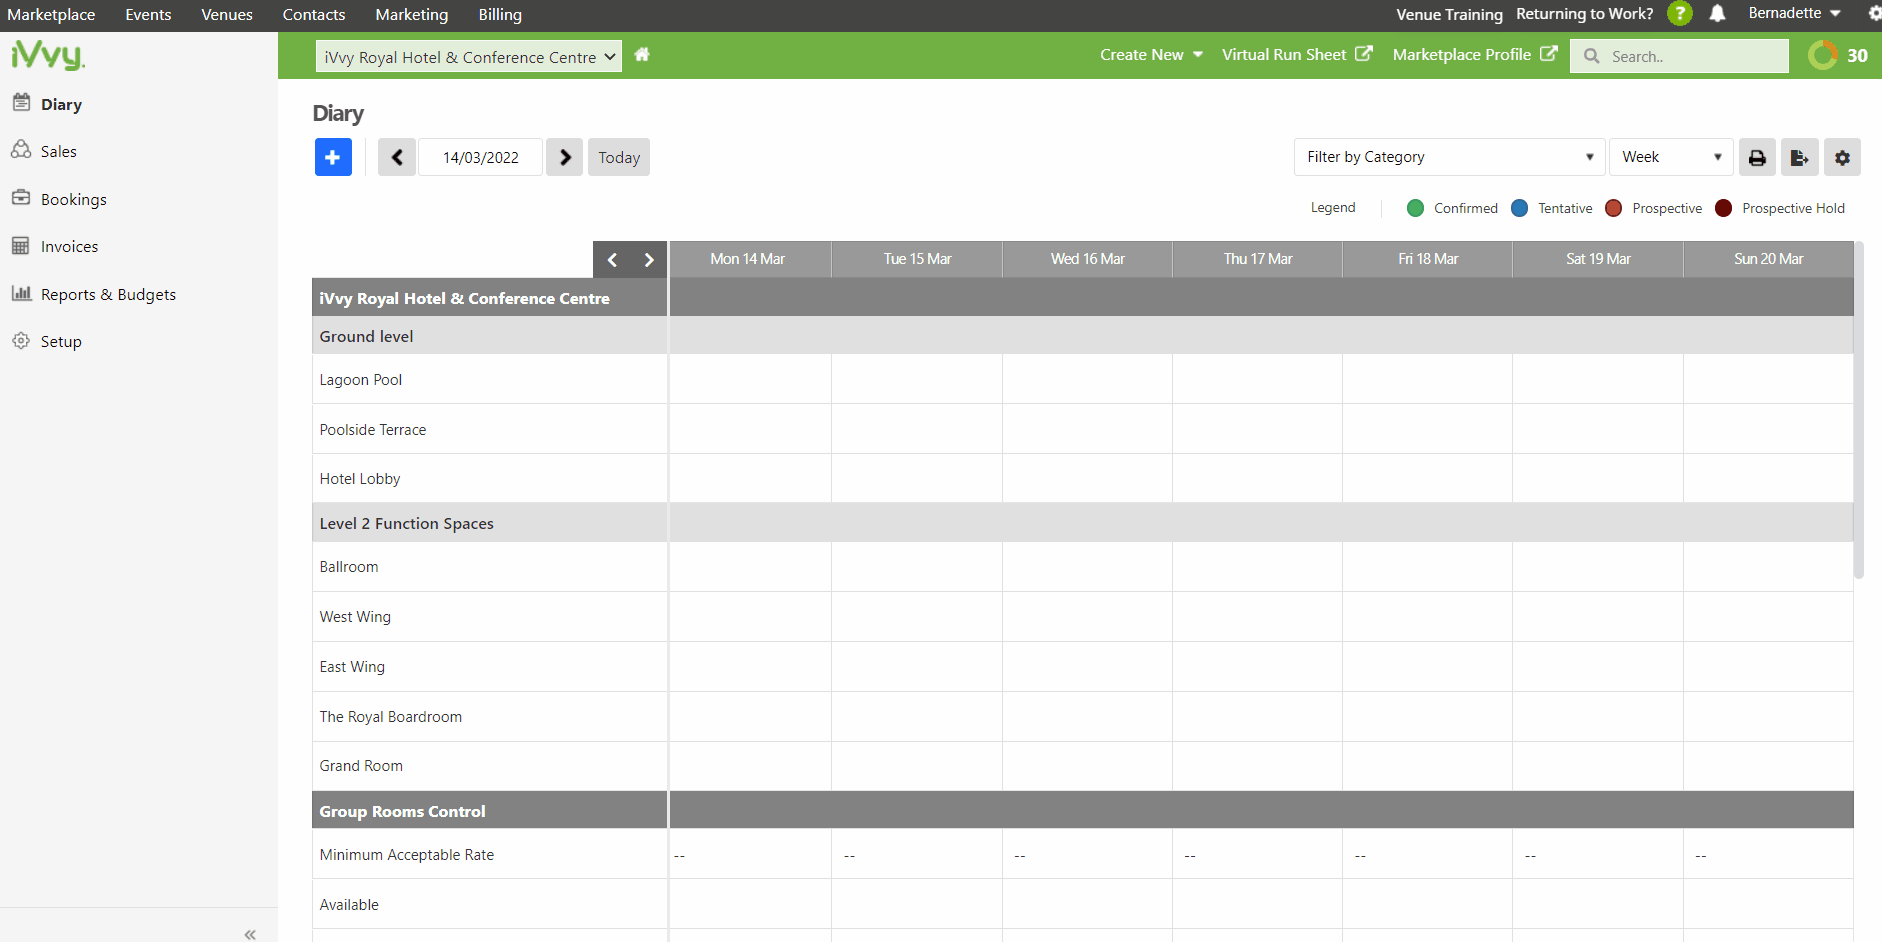Screen dimensions: 1882x942
Task: Click the Hotel Lobby row label
Action: tap(360, 479)
